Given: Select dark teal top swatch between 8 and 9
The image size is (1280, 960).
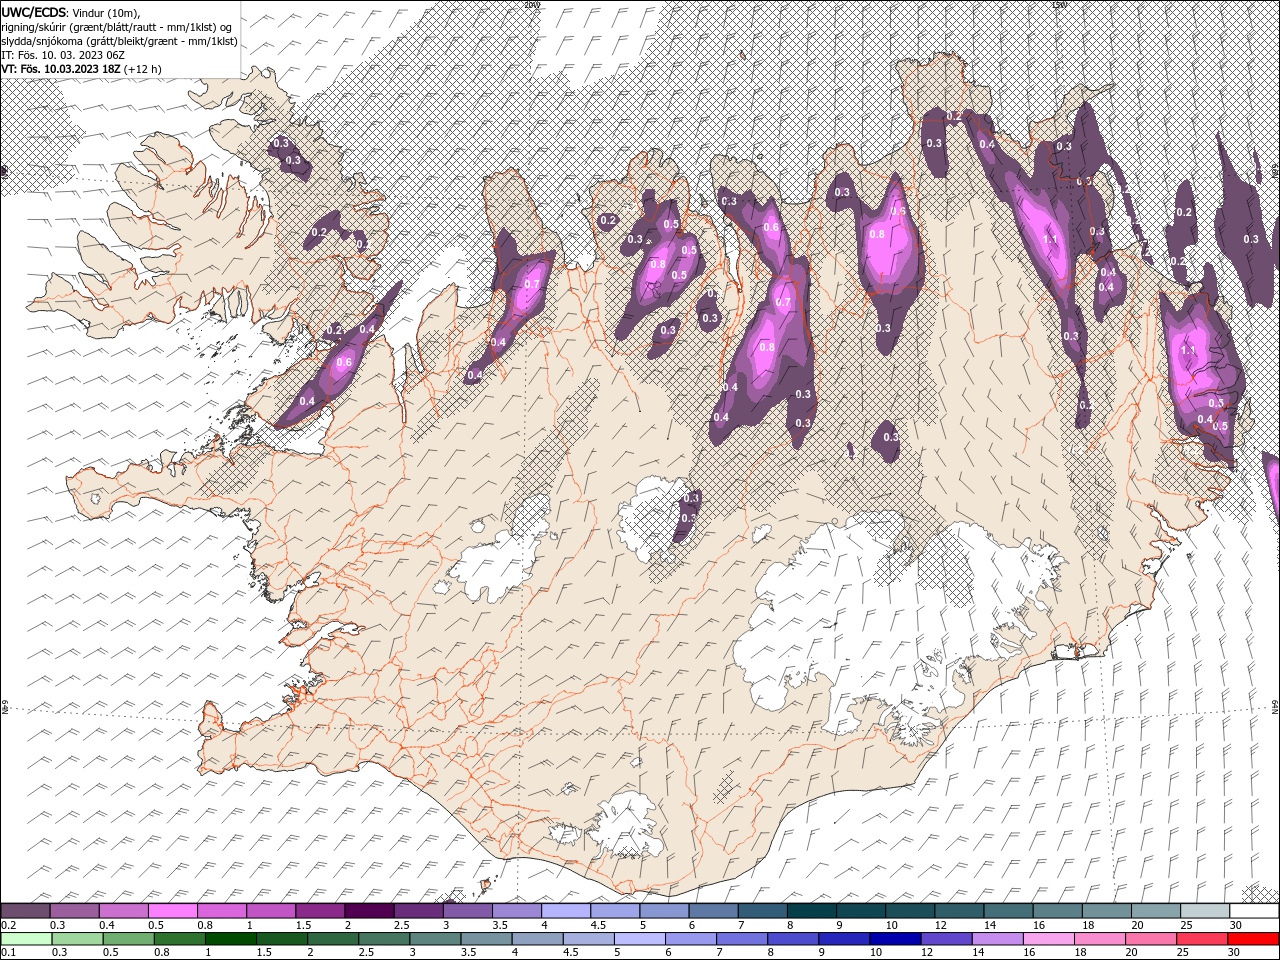Looking at the screenshot, I should click(x=812, y=910).
